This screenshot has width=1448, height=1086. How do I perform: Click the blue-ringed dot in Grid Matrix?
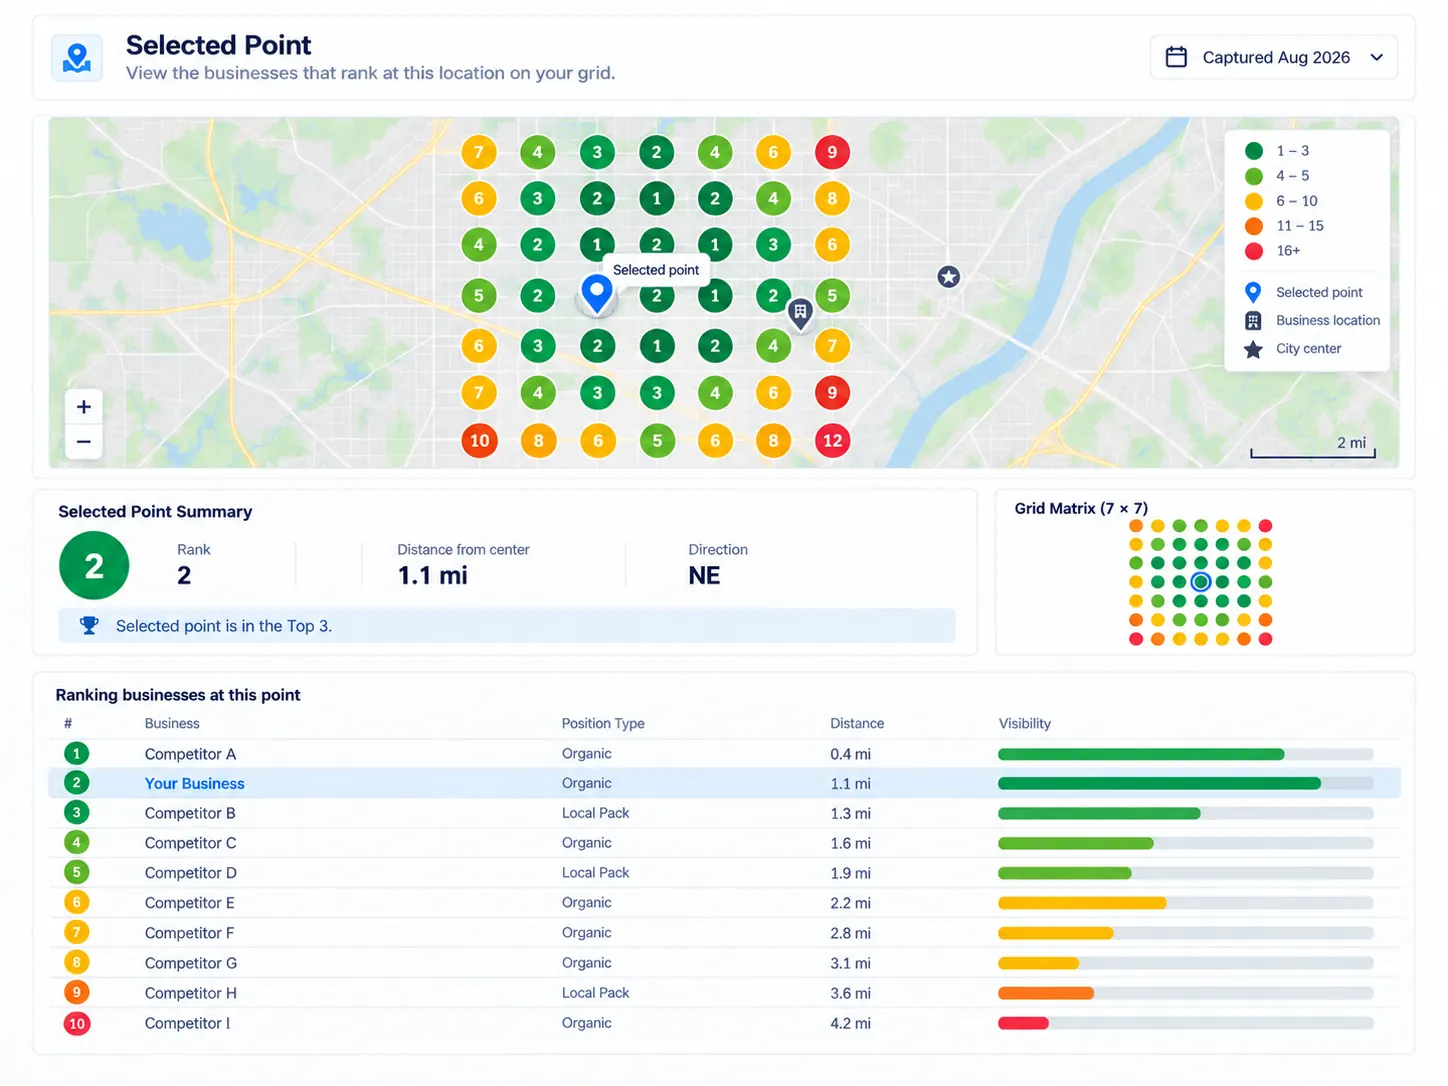click(1201, 582)
